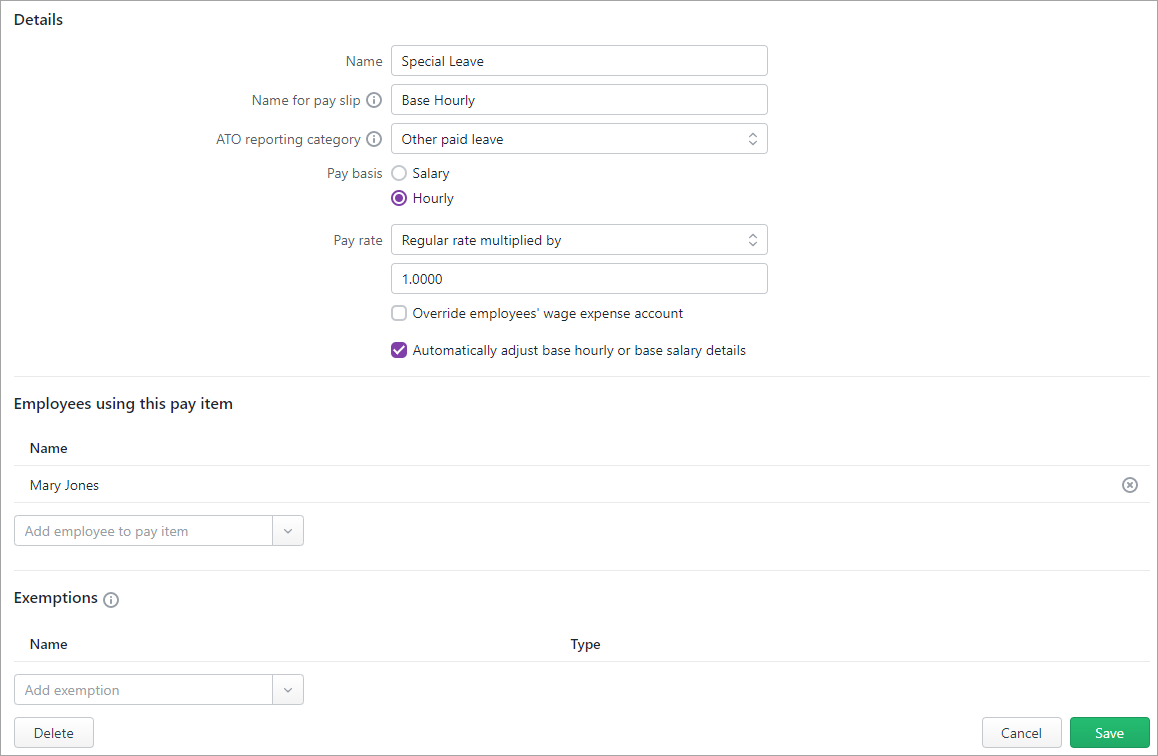The width and height of the screenshot is (1158, 756).
Task: Open the Pay rate dropdown
Action: click(x=579, y=240)
